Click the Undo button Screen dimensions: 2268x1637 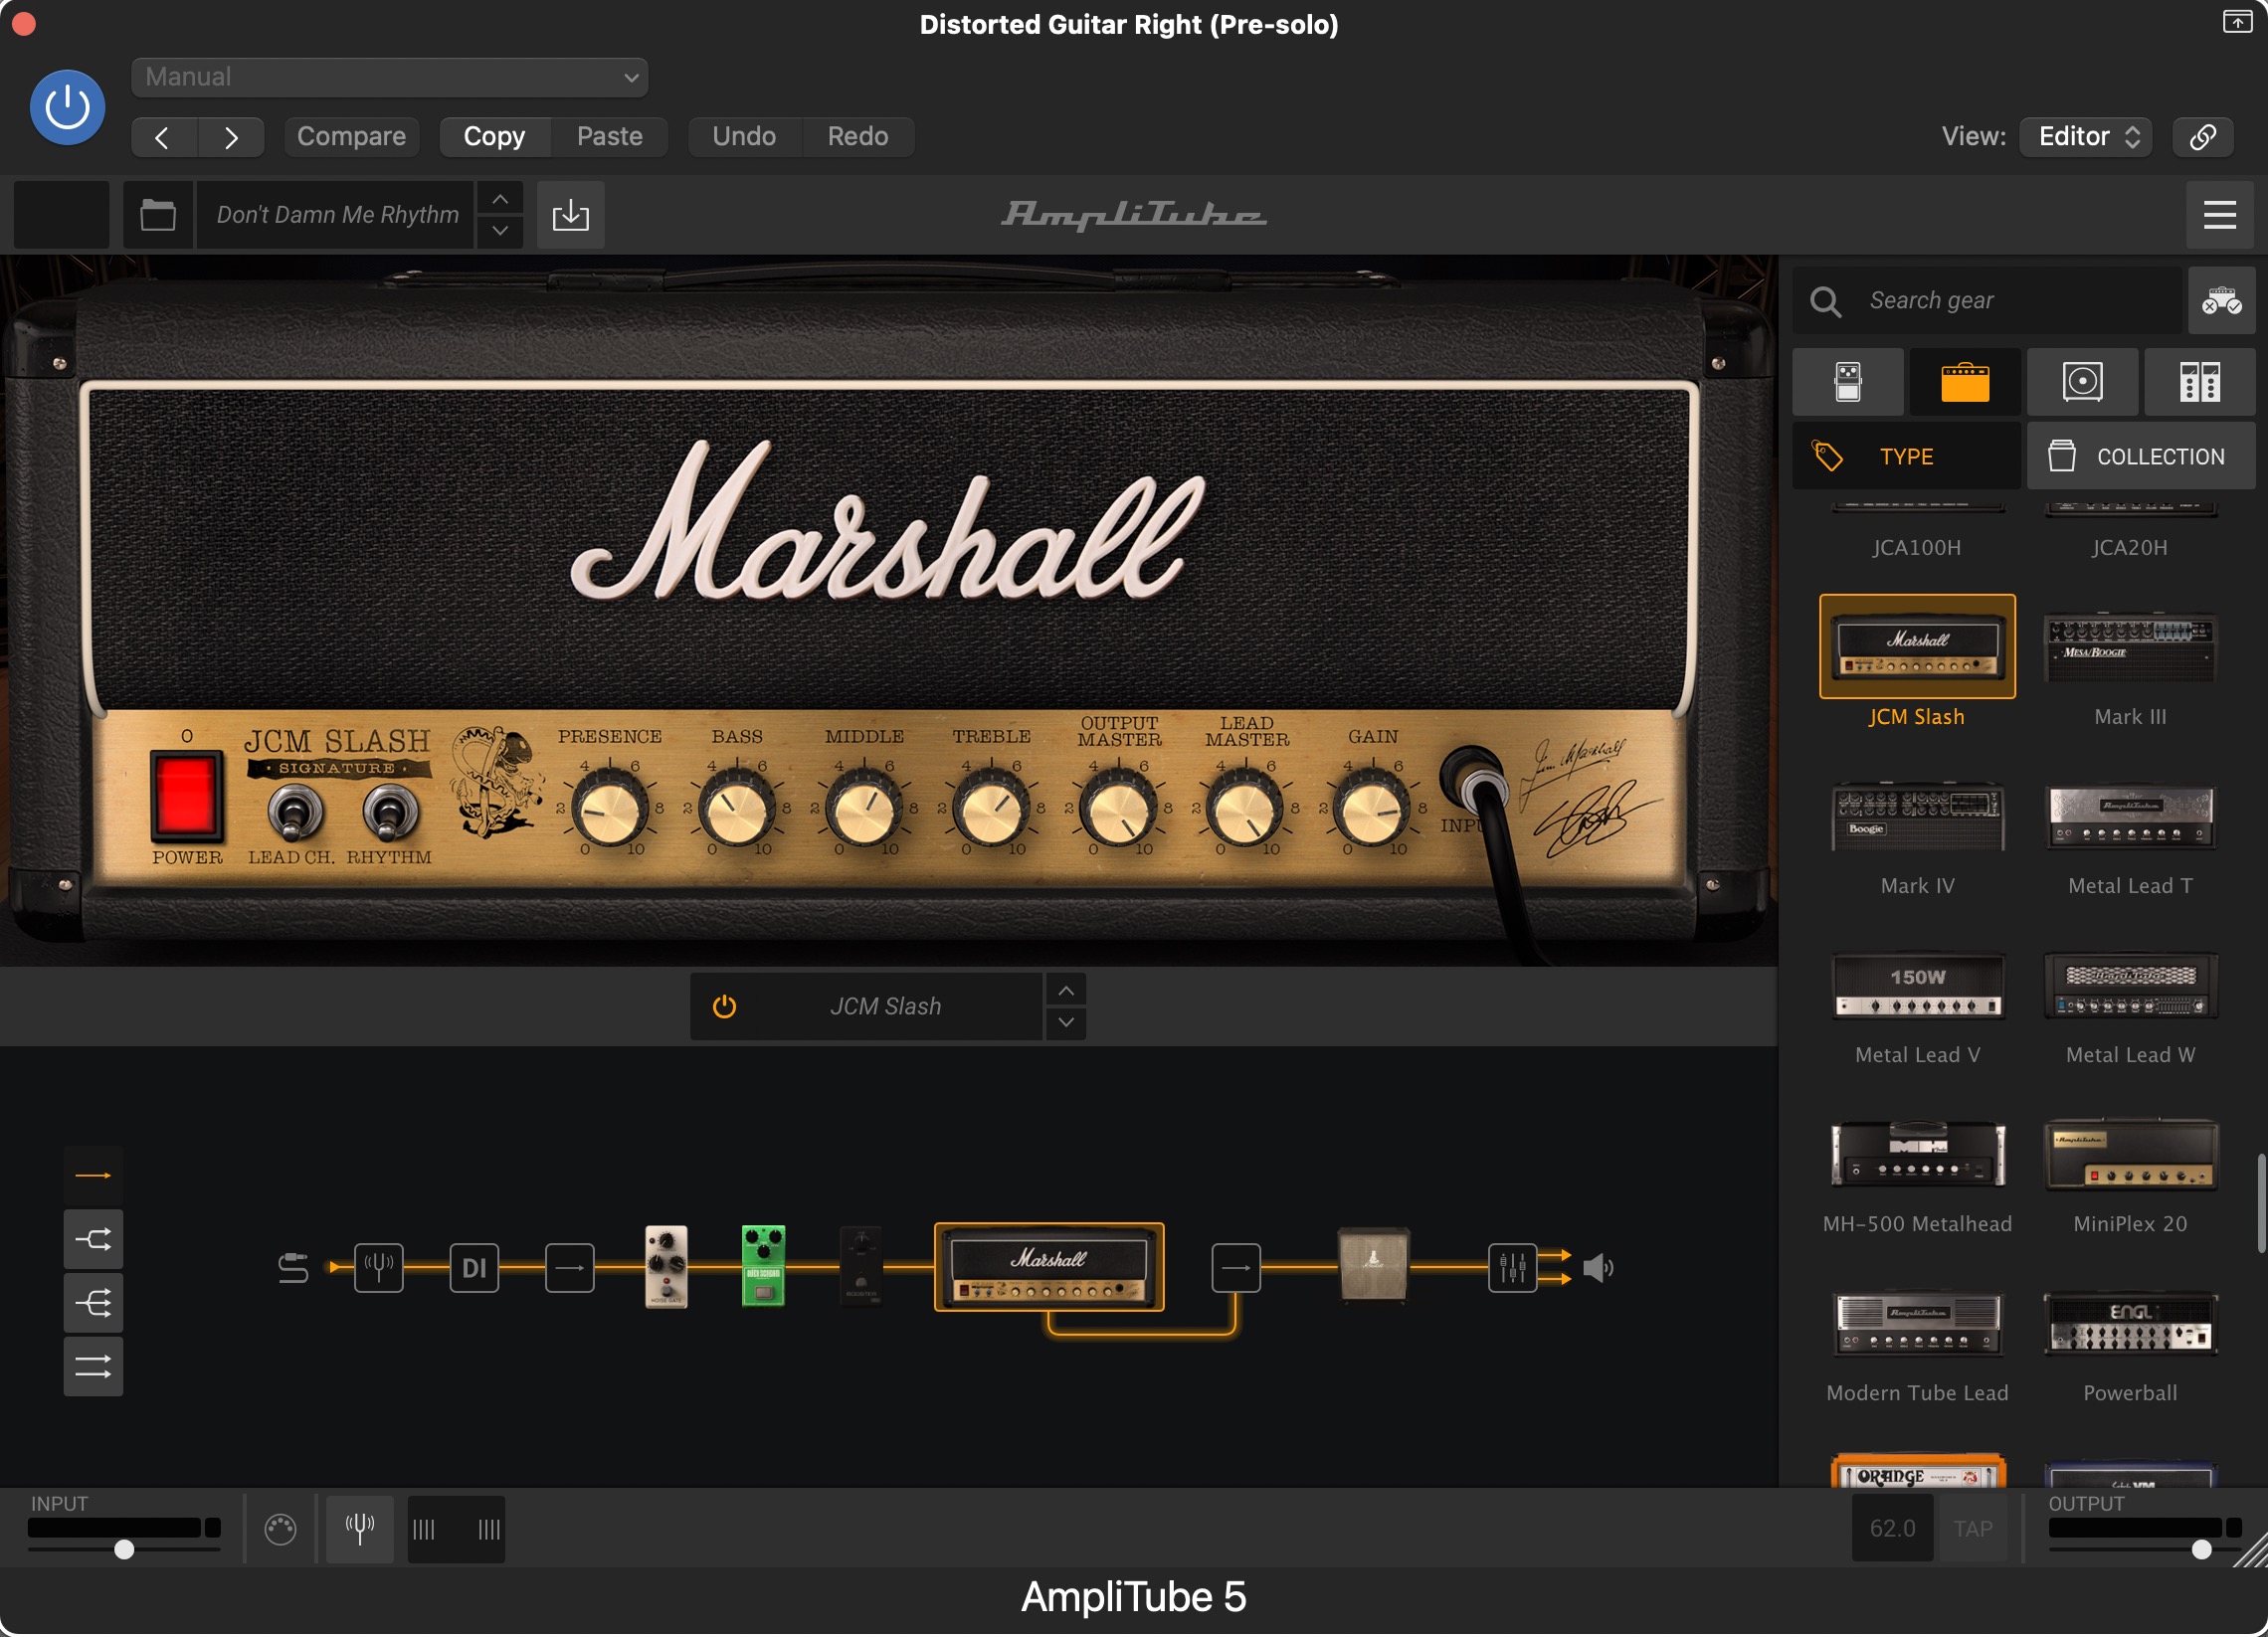(744, 137)
